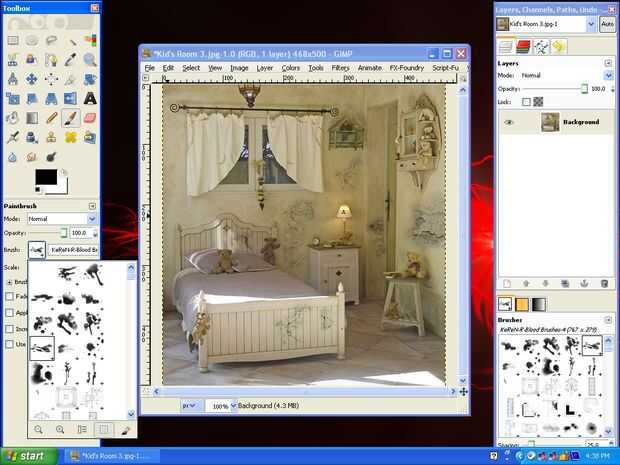This screenshot has width=620, height=465.
Task: Activate the Paintbrush tool
Action: 71,118
